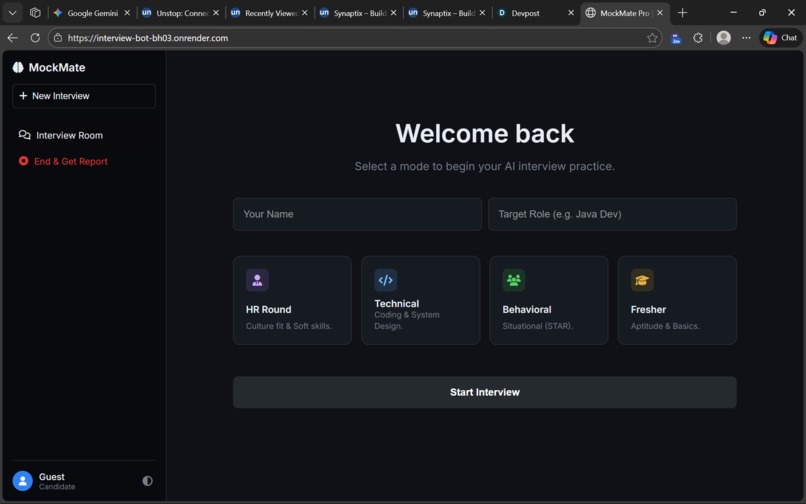Click the favorites star in address bar
Screen dimensions: 806x504
[x=652, y=38]
